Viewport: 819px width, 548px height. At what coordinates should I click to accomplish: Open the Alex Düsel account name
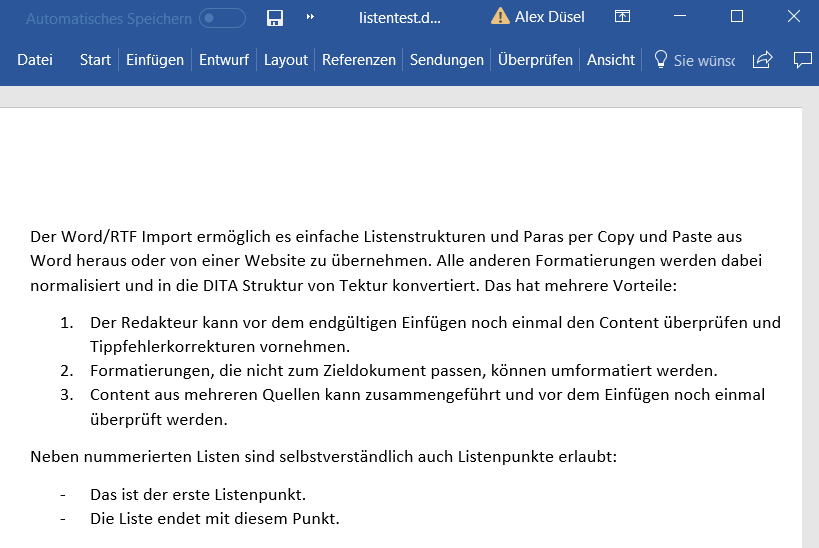click(549, 17)
